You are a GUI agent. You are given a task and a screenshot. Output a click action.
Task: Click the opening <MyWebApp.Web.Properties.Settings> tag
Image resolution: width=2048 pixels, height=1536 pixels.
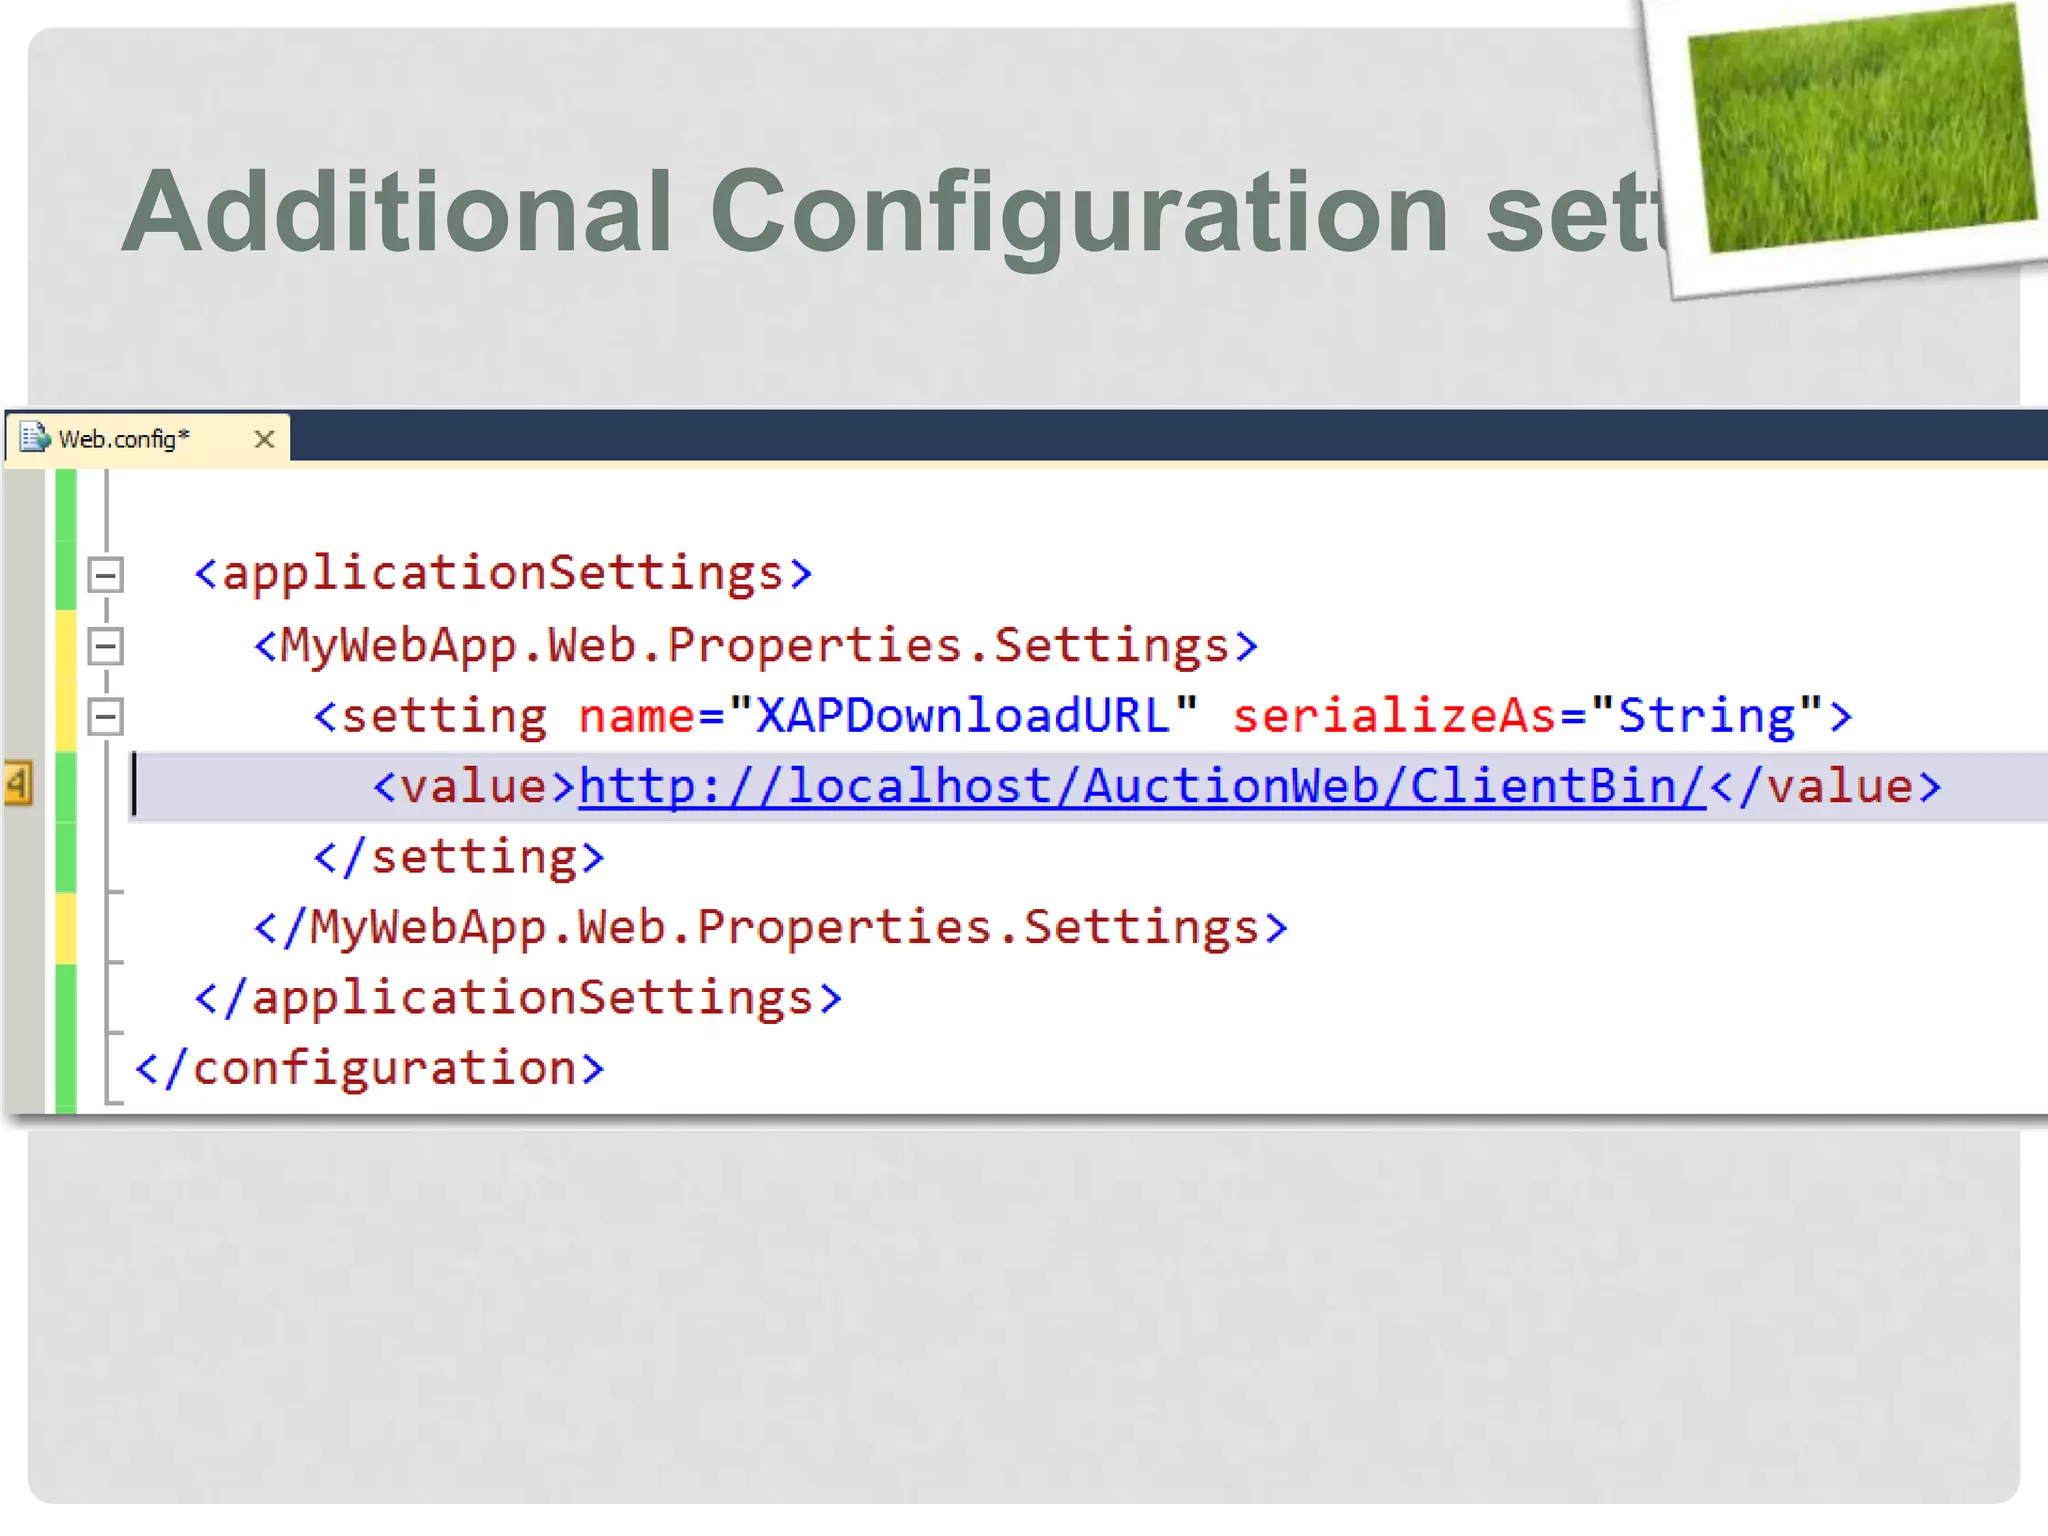(x=756, y=646)
